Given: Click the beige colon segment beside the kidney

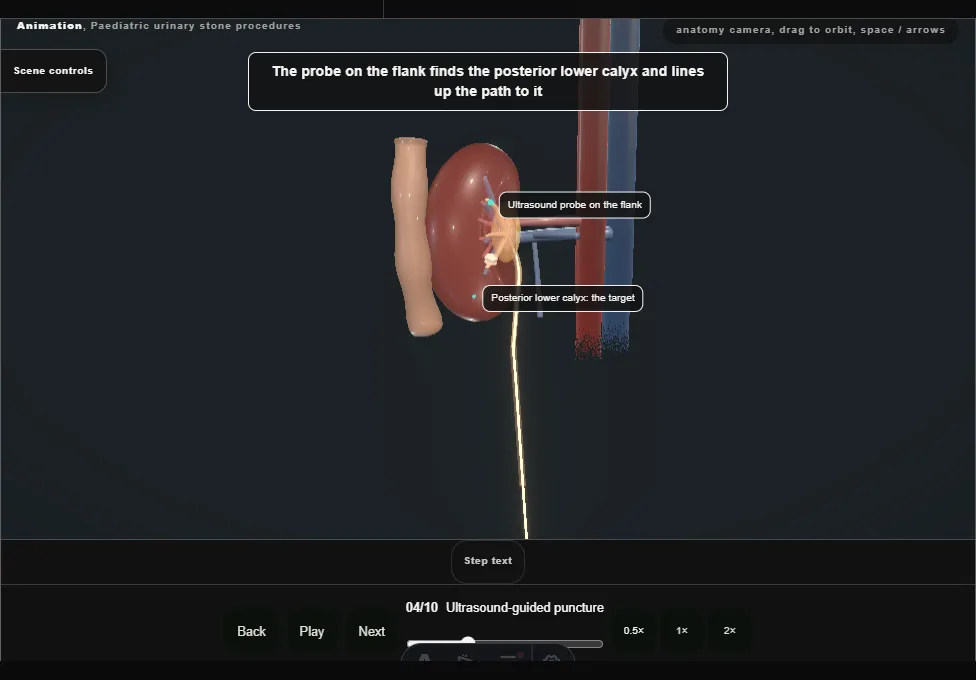Looking at the screenshot, I should [413, 237].
